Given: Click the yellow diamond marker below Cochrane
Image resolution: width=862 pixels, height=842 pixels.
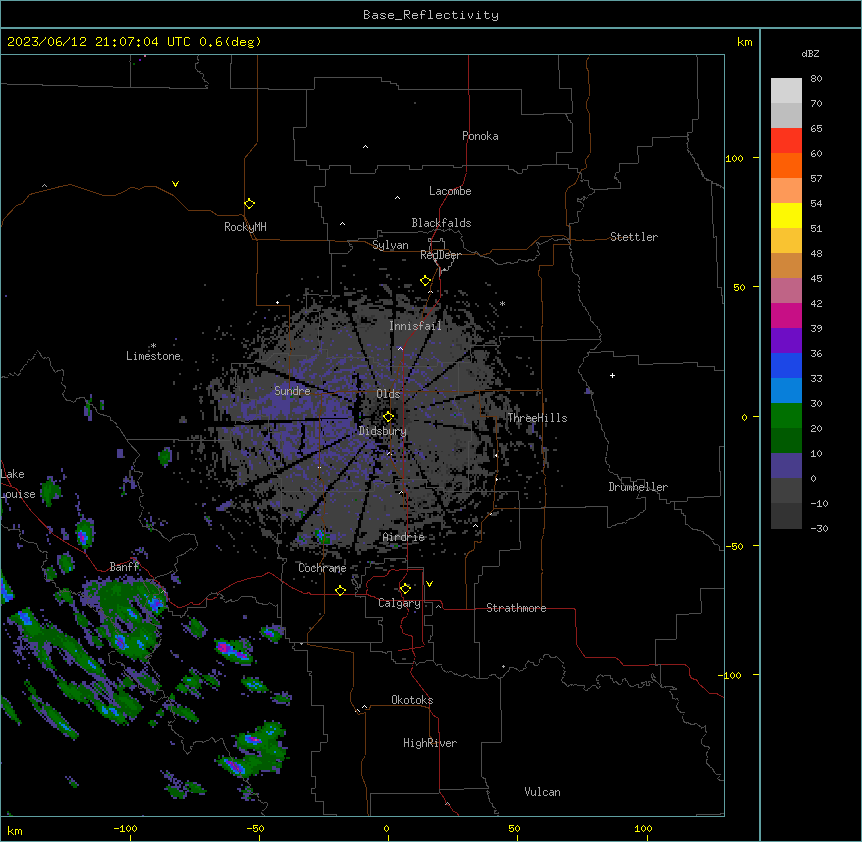Looking at the screenshot, I should click(x=340, y=590).
